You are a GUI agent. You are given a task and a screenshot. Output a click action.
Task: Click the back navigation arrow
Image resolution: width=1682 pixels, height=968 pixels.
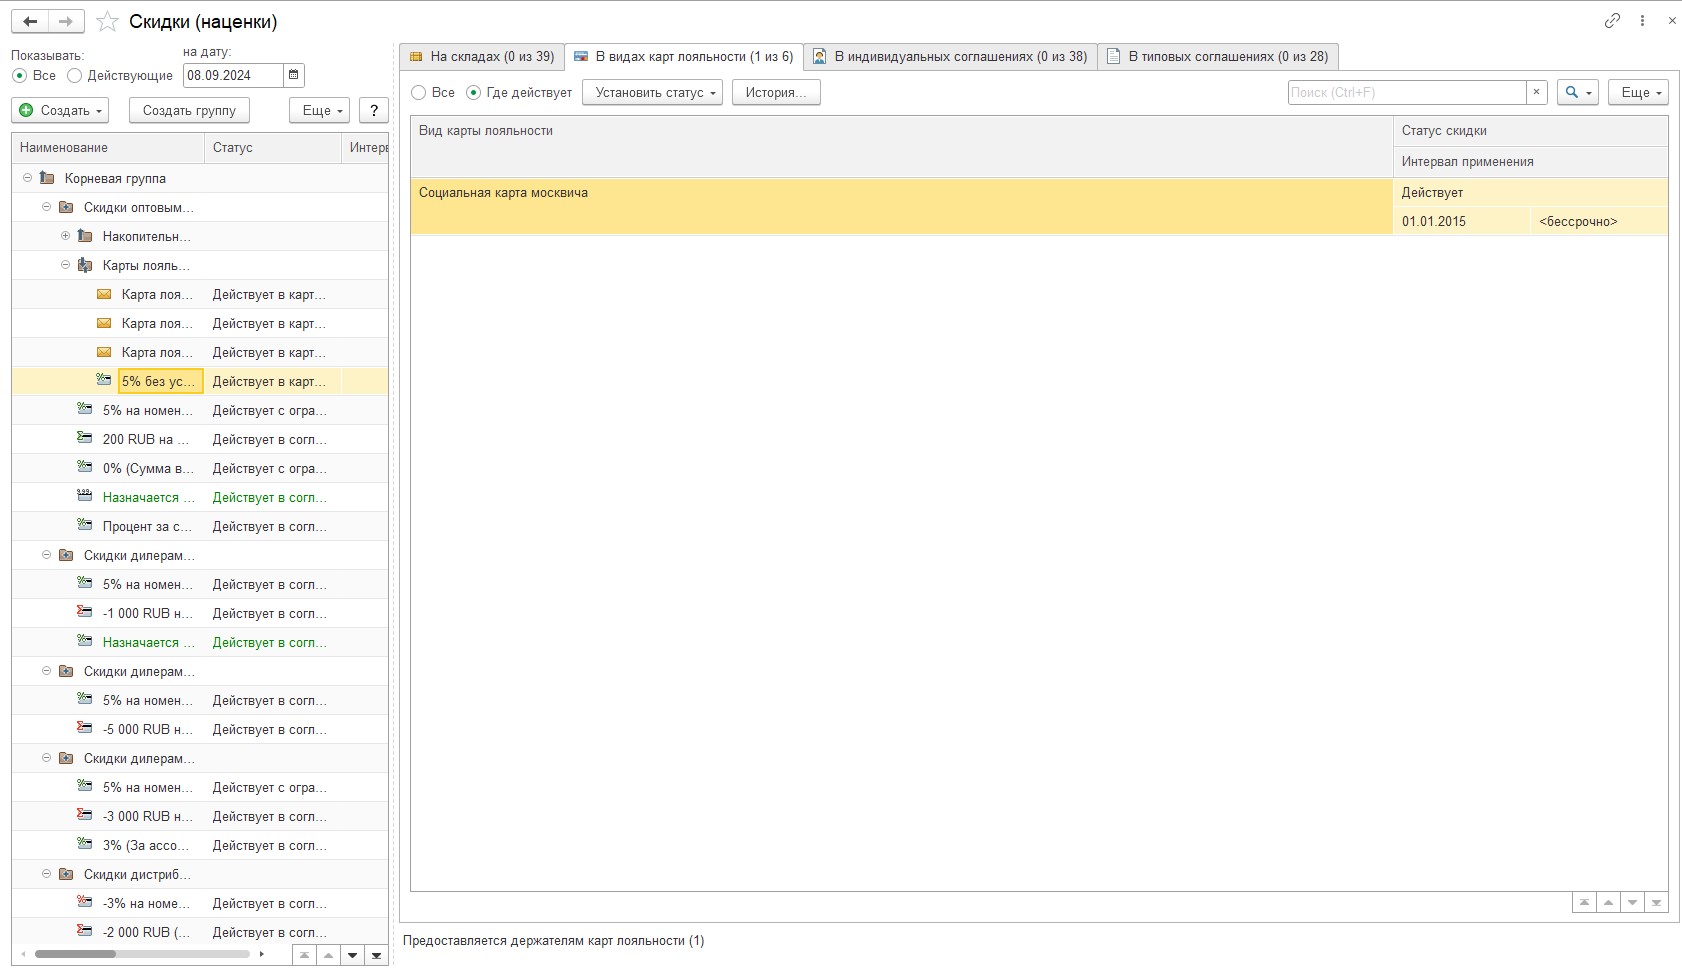30,21
